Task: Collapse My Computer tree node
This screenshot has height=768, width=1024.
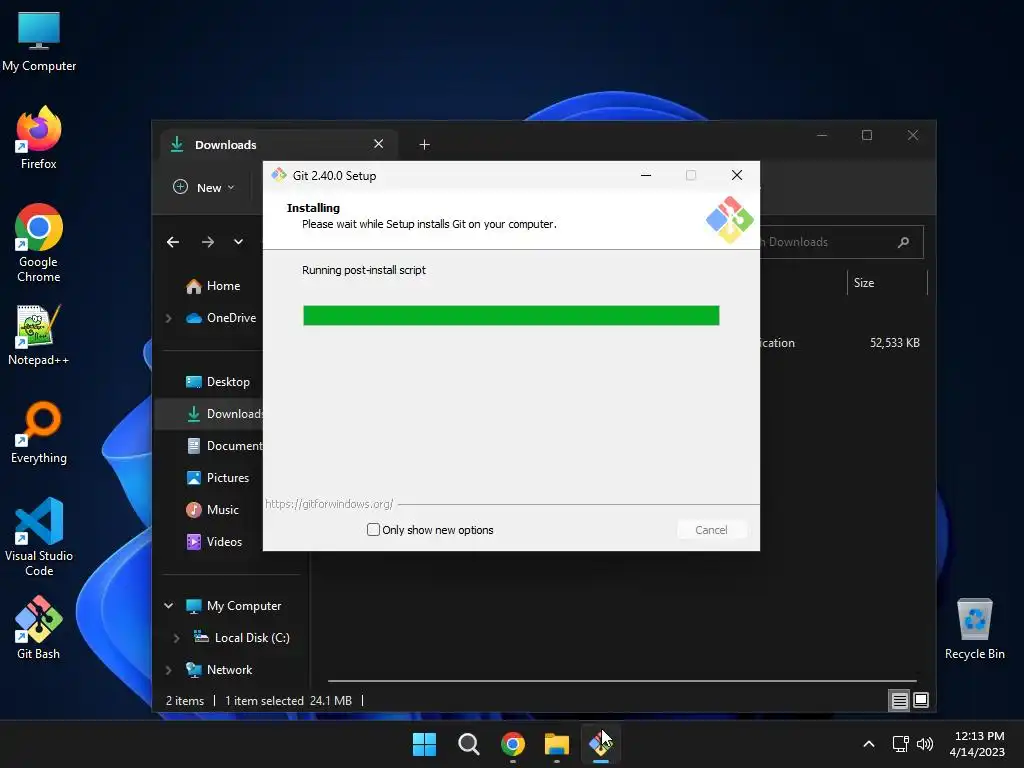Action: point(168,606)
